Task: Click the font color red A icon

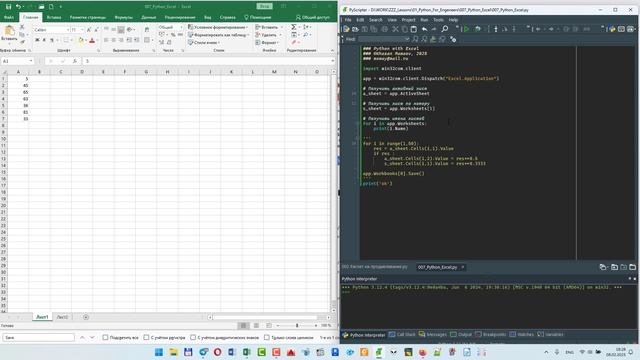Action: coord(92,40)
